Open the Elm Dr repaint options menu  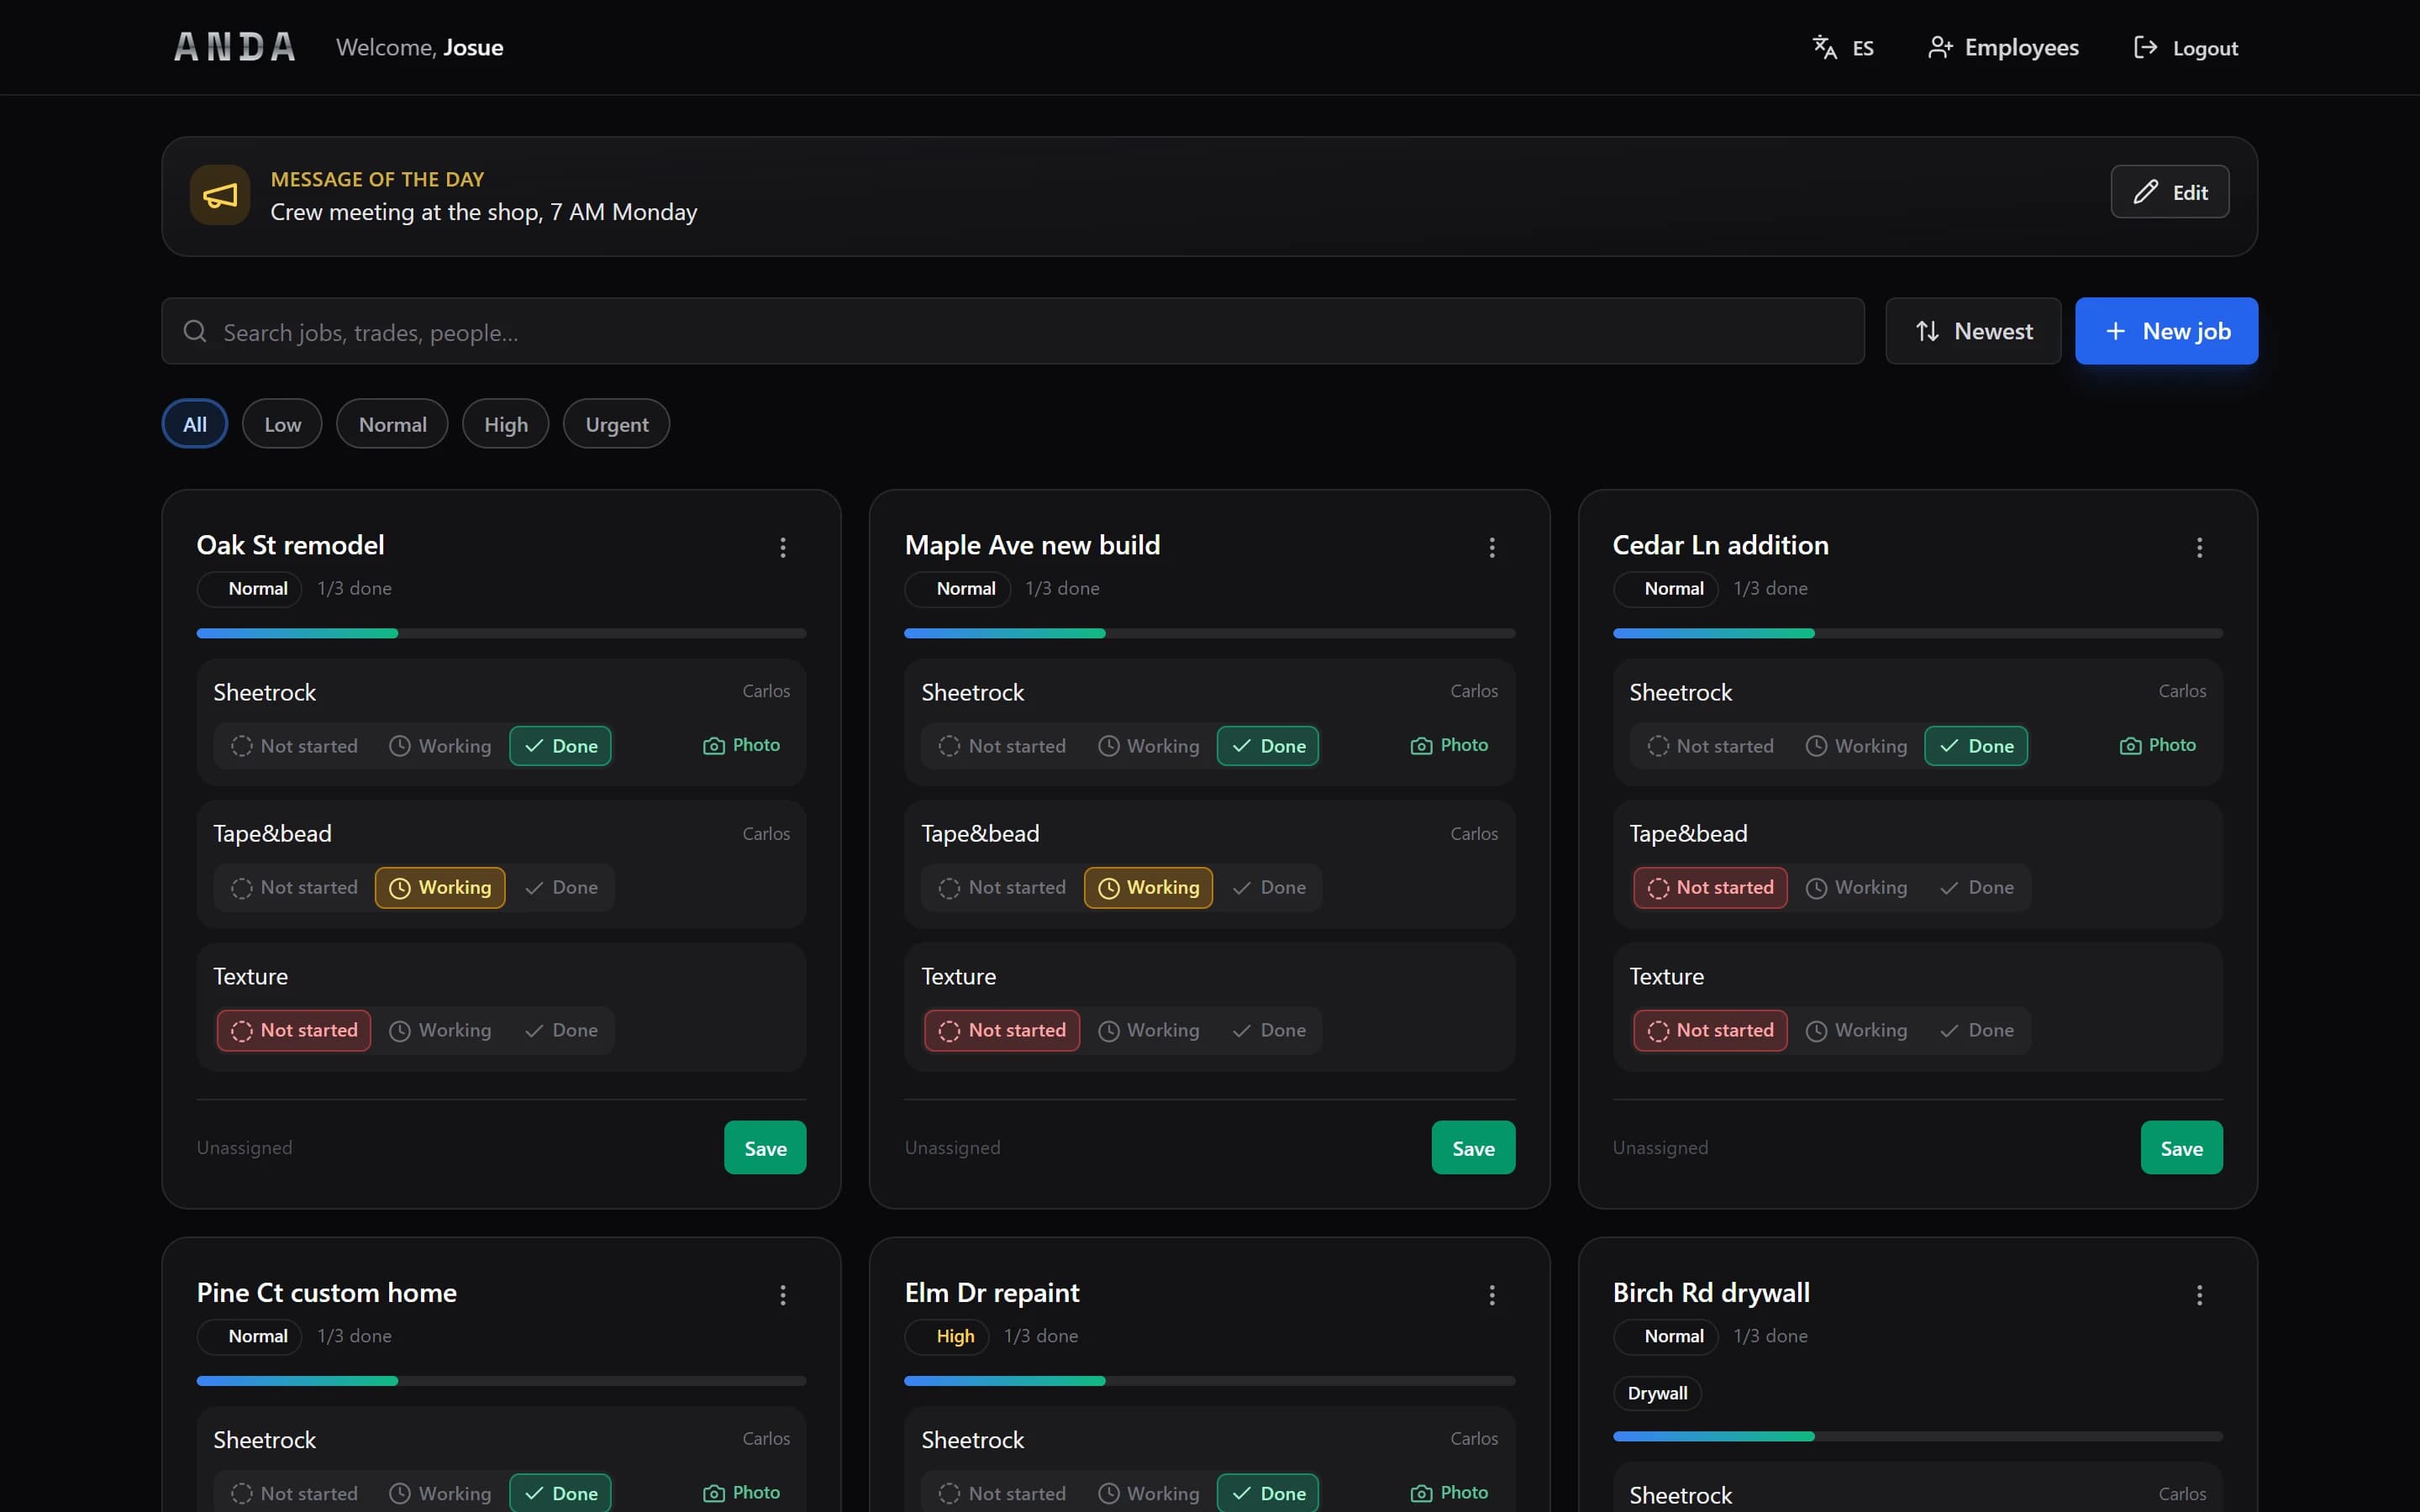tap(1492, 1295)
